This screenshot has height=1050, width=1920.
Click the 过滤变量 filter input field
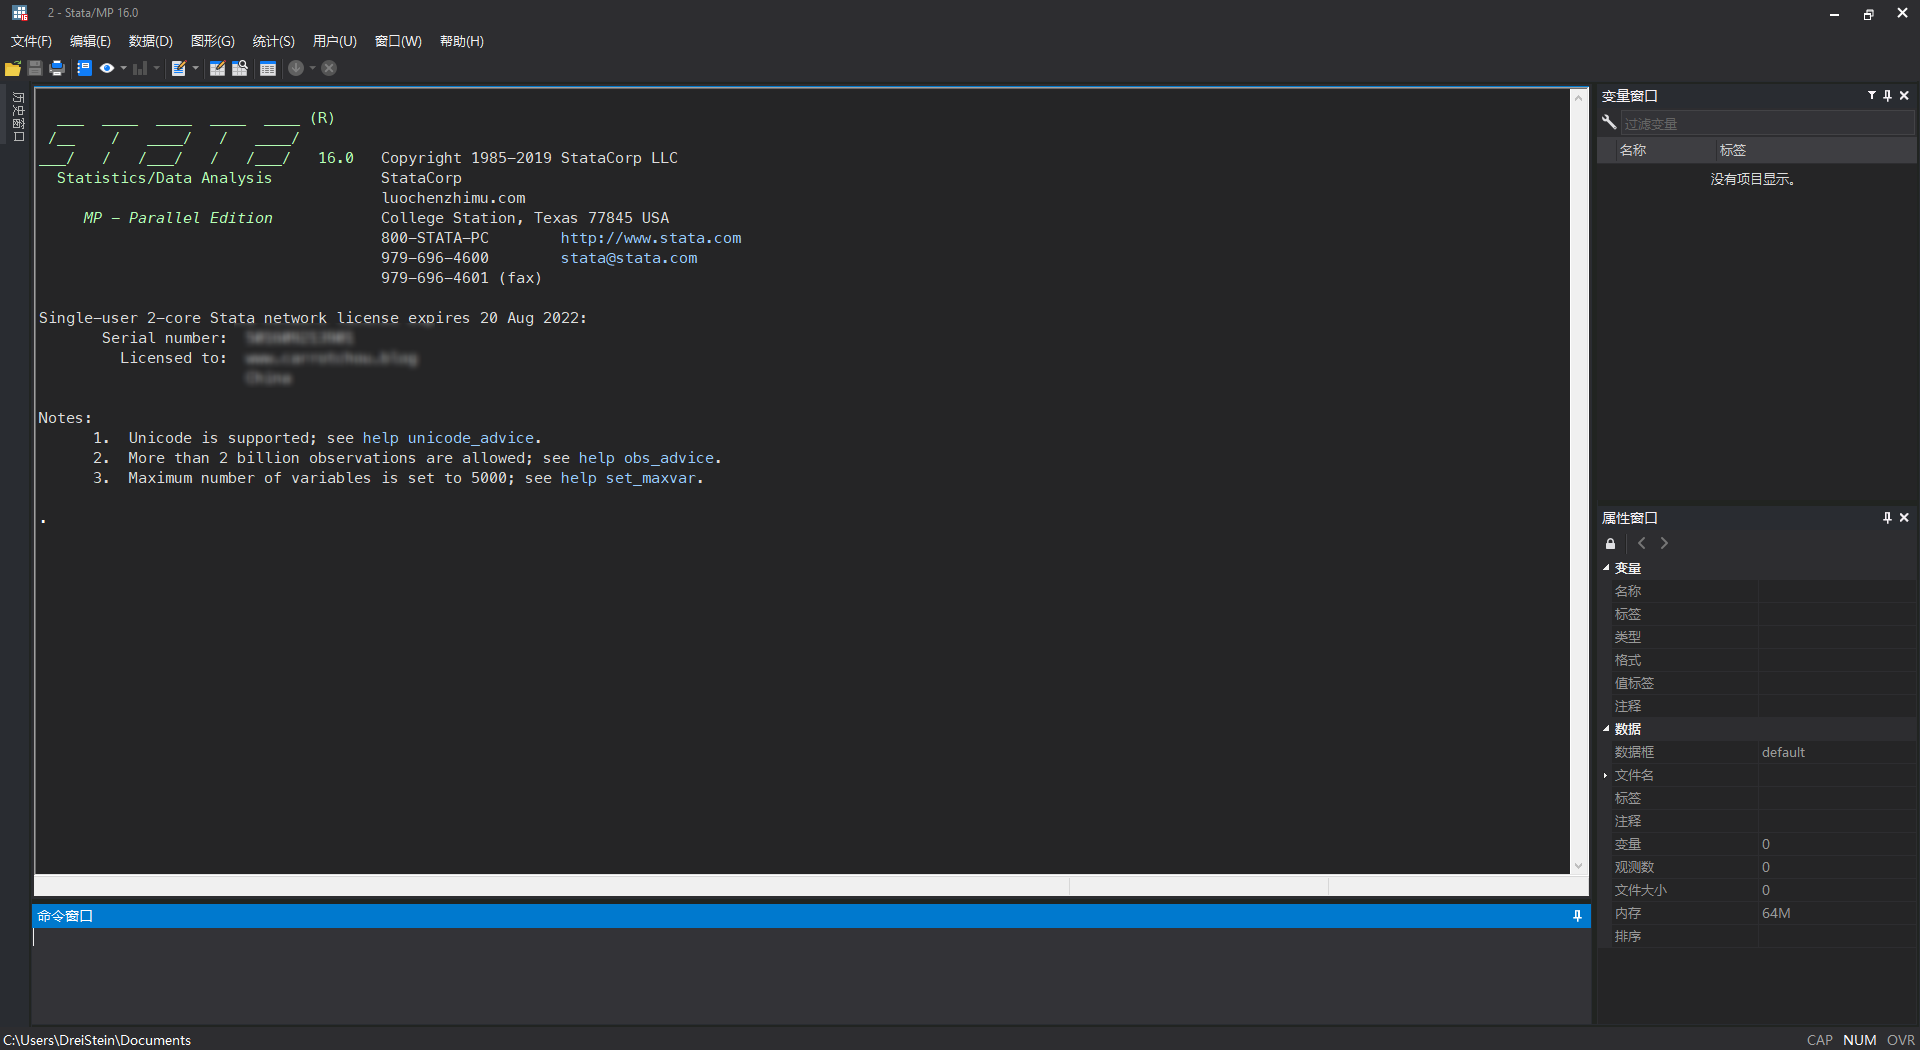(1765, 124)
